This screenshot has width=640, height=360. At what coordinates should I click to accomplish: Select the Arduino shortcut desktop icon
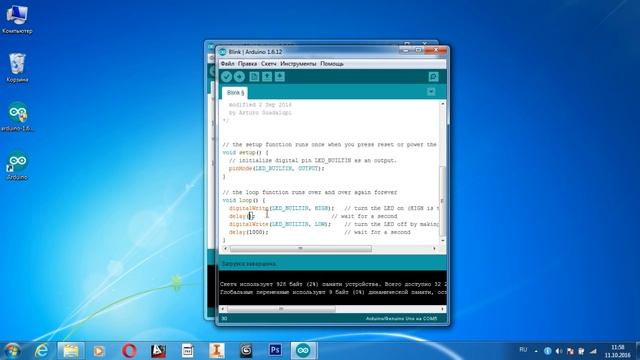(17, 166)
